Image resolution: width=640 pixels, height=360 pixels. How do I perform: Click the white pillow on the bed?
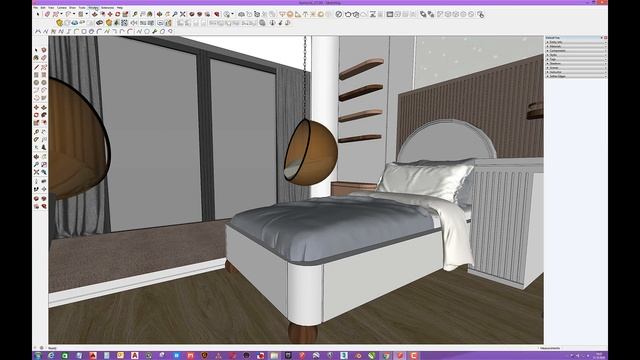(424, 180)
